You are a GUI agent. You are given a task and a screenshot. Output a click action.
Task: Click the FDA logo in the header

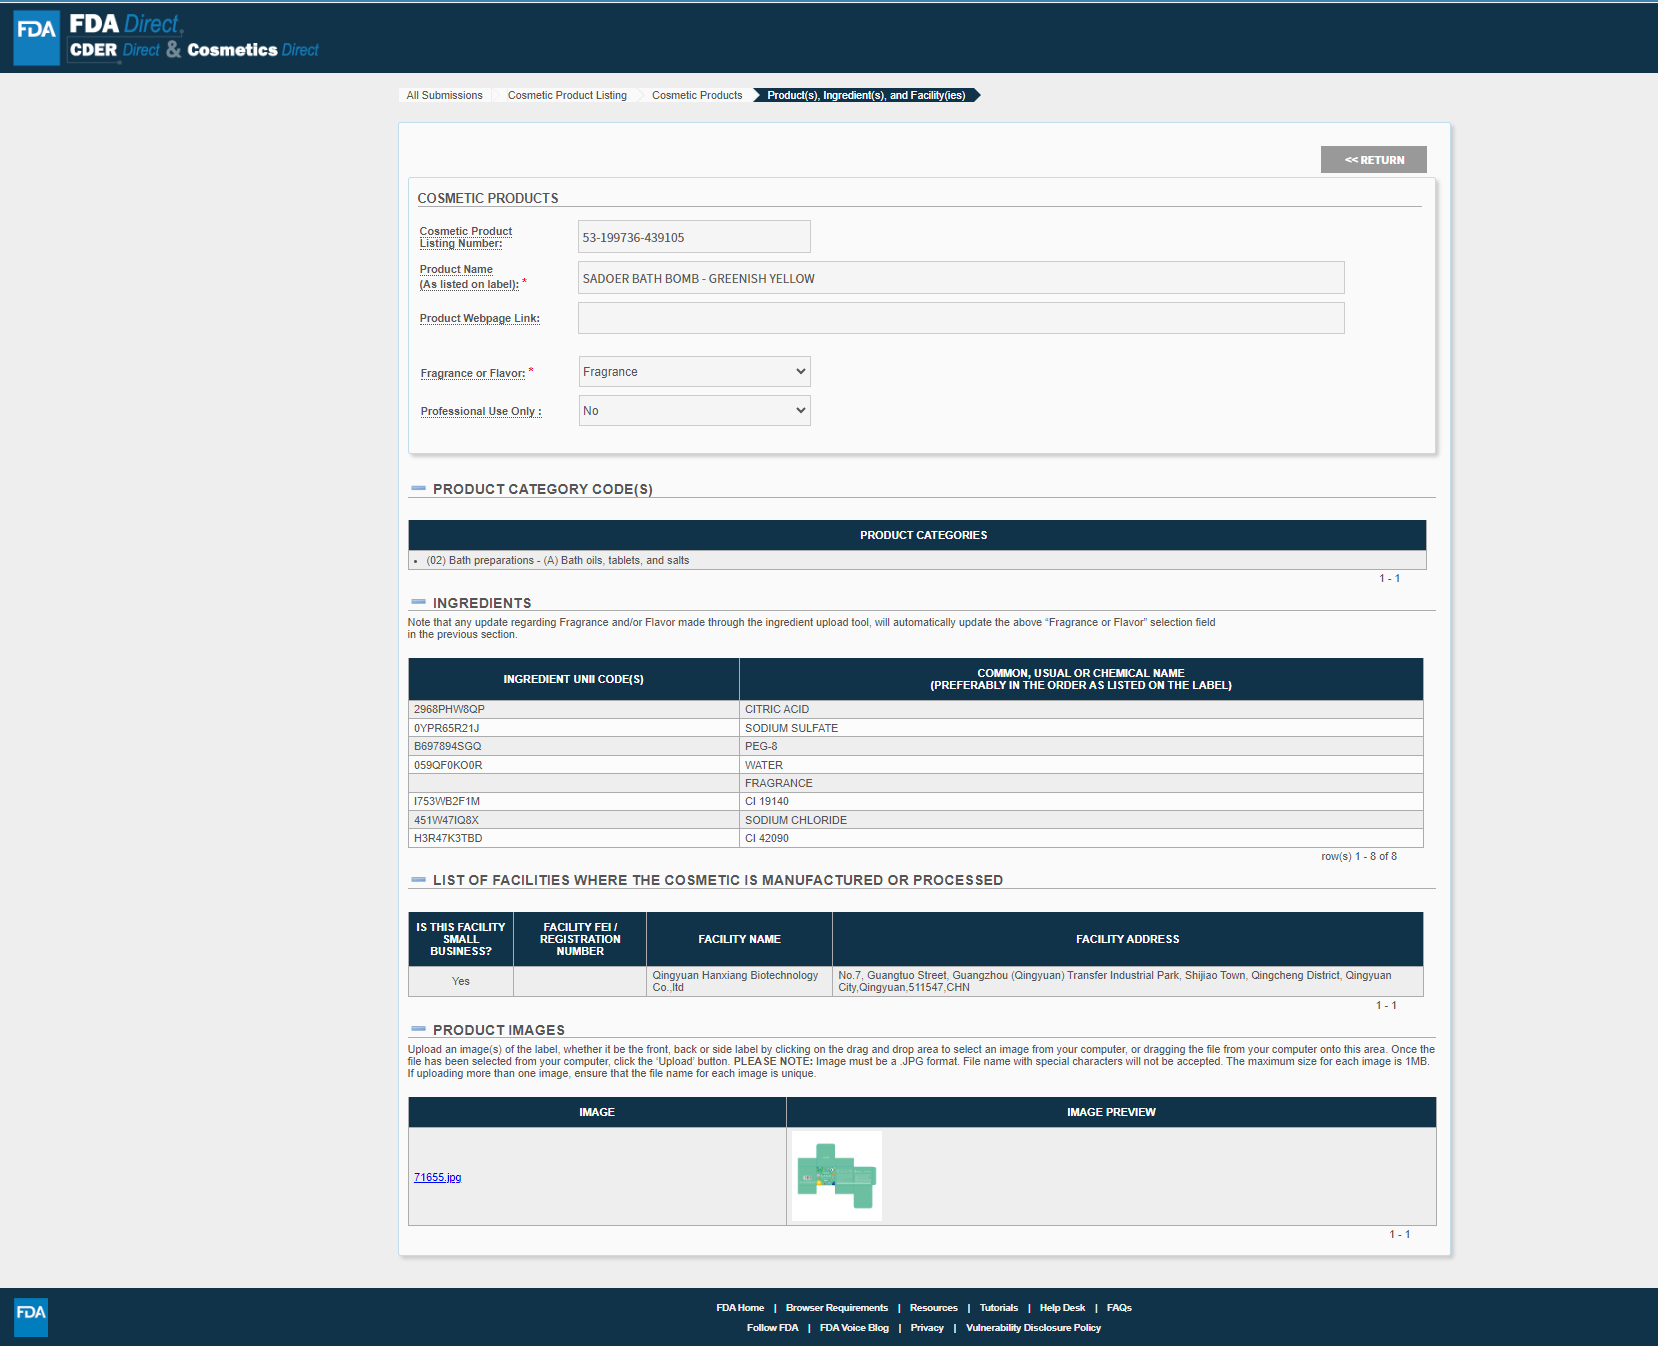pos(37,37)
